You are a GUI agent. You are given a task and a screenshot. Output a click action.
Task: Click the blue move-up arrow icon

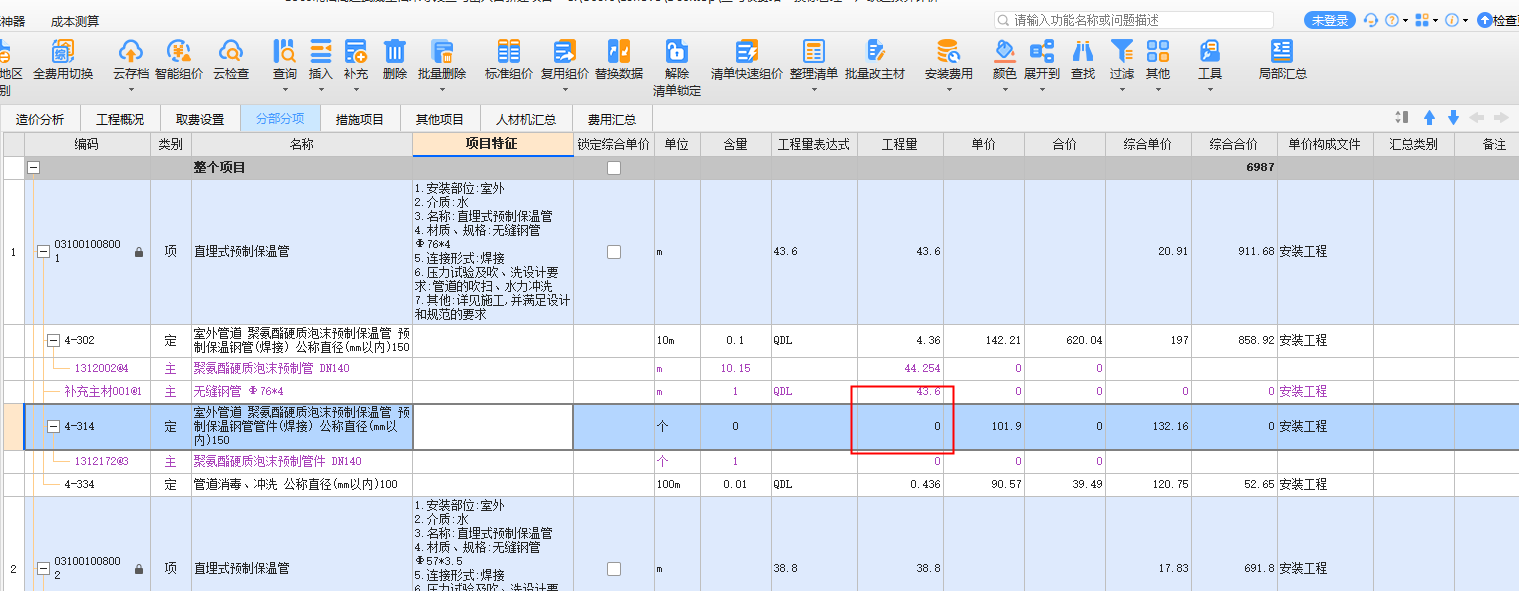1429,118
